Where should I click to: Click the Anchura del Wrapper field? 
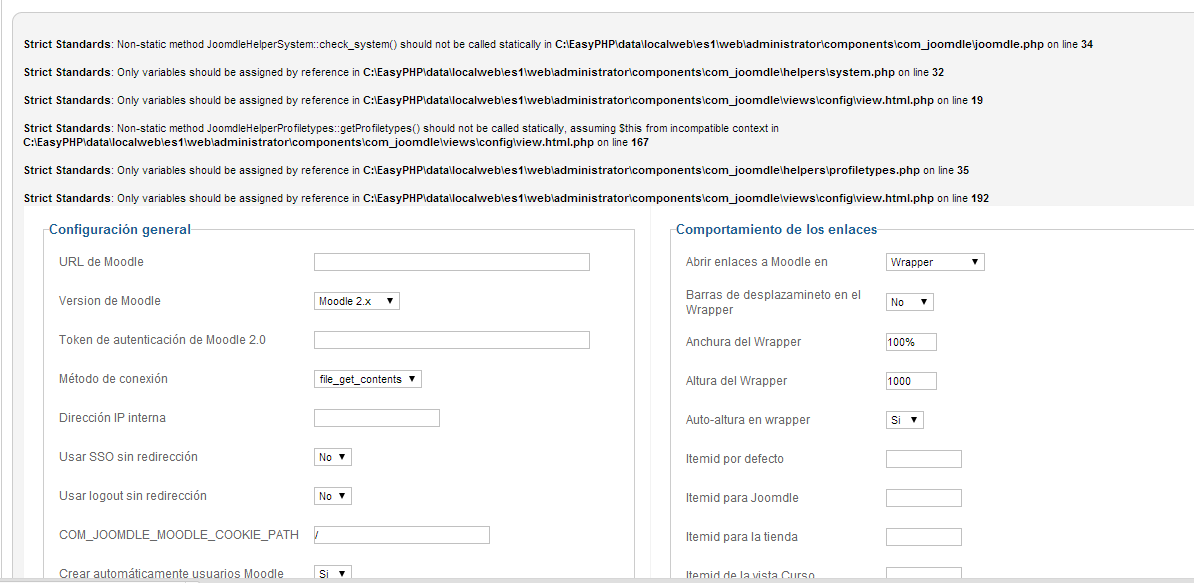[911, 342]
